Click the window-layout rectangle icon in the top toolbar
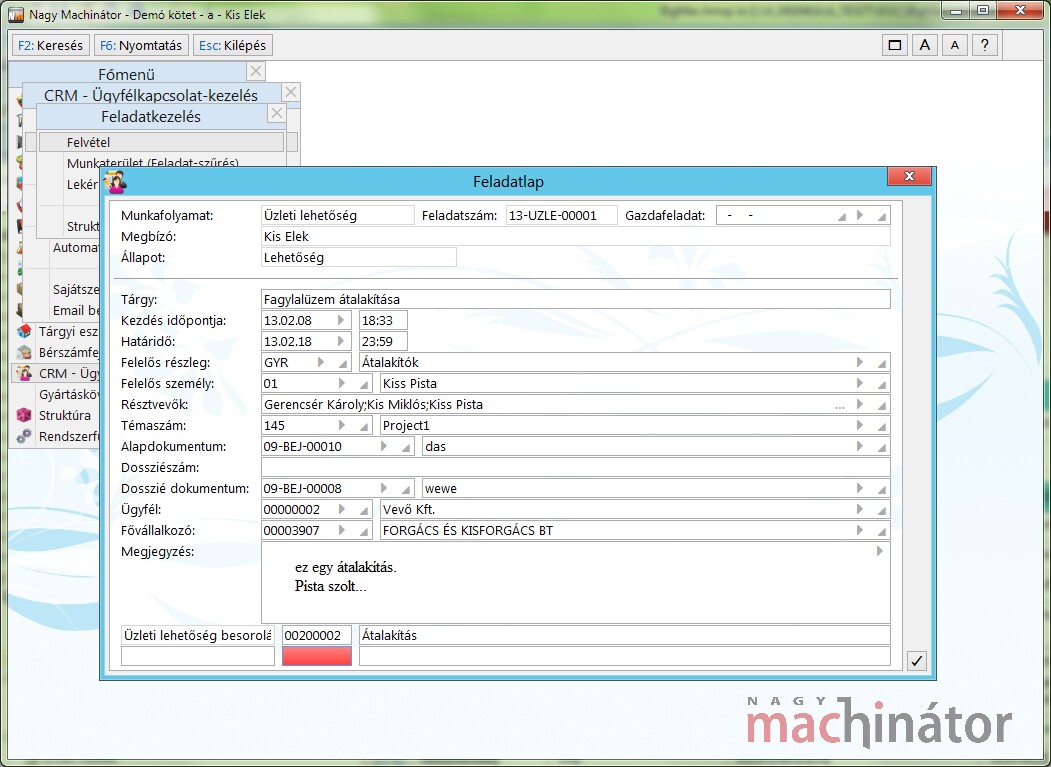Viewport: 1051px width, 767px height. coord(894,46)
